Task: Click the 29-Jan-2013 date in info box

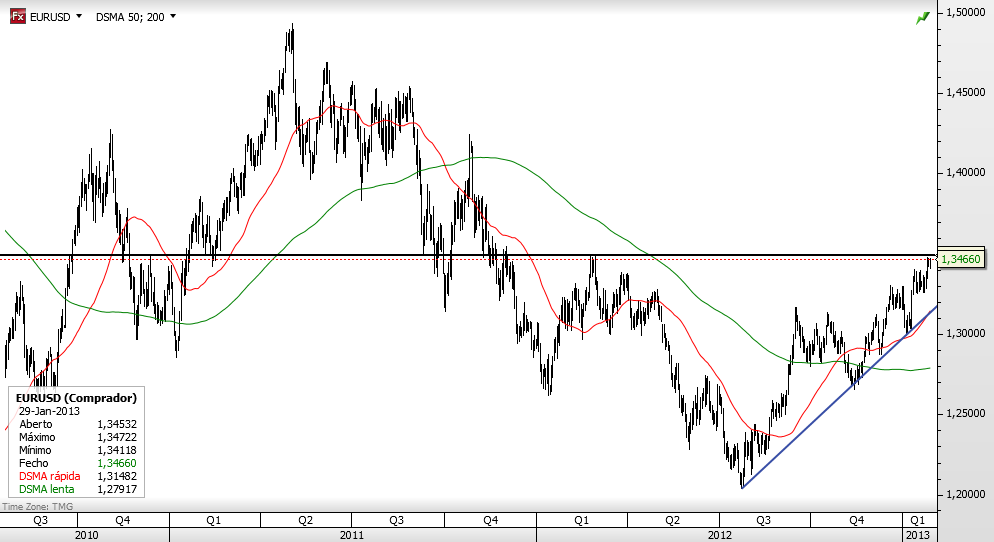Action: [x=49, y=411]
